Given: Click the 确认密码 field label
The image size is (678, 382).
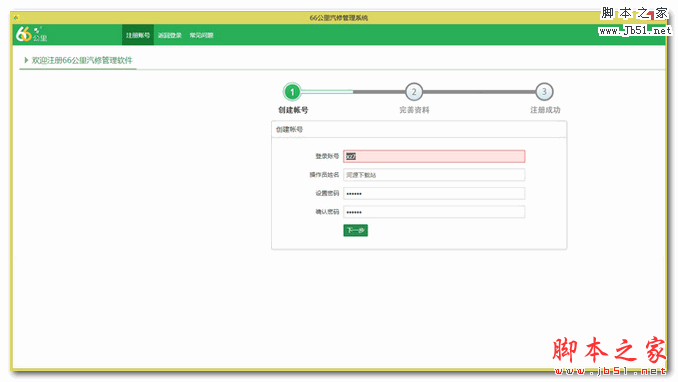Looking at the screenshot, I should [x=327, y=212].
